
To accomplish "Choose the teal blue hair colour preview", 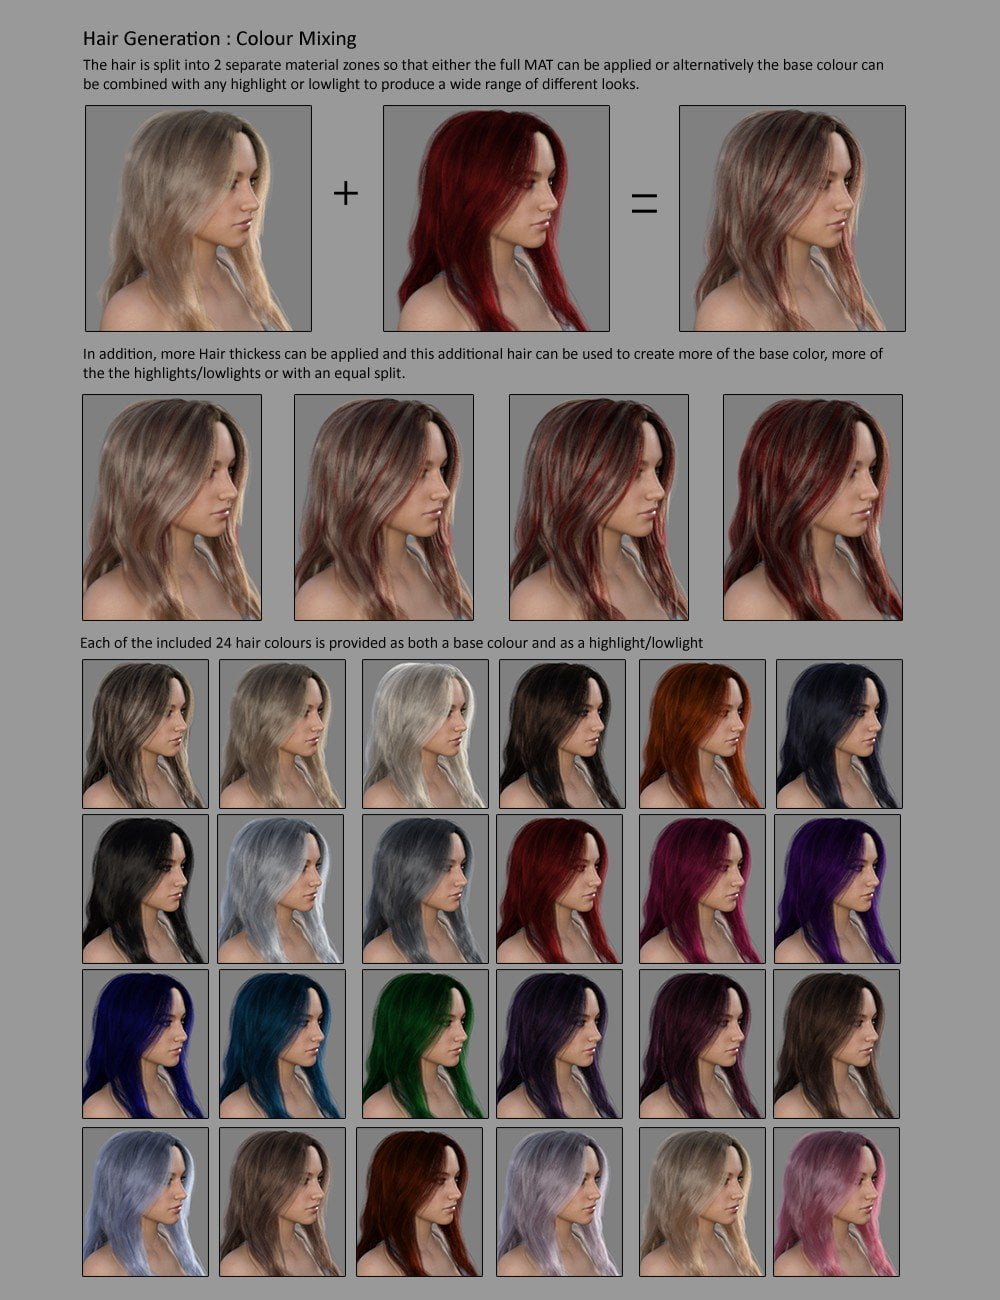I will pyautogui.click(x=283, y=1043).
